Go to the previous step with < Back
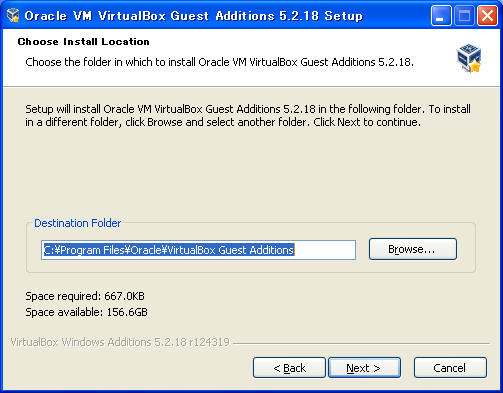 click(x=289, y=368)
